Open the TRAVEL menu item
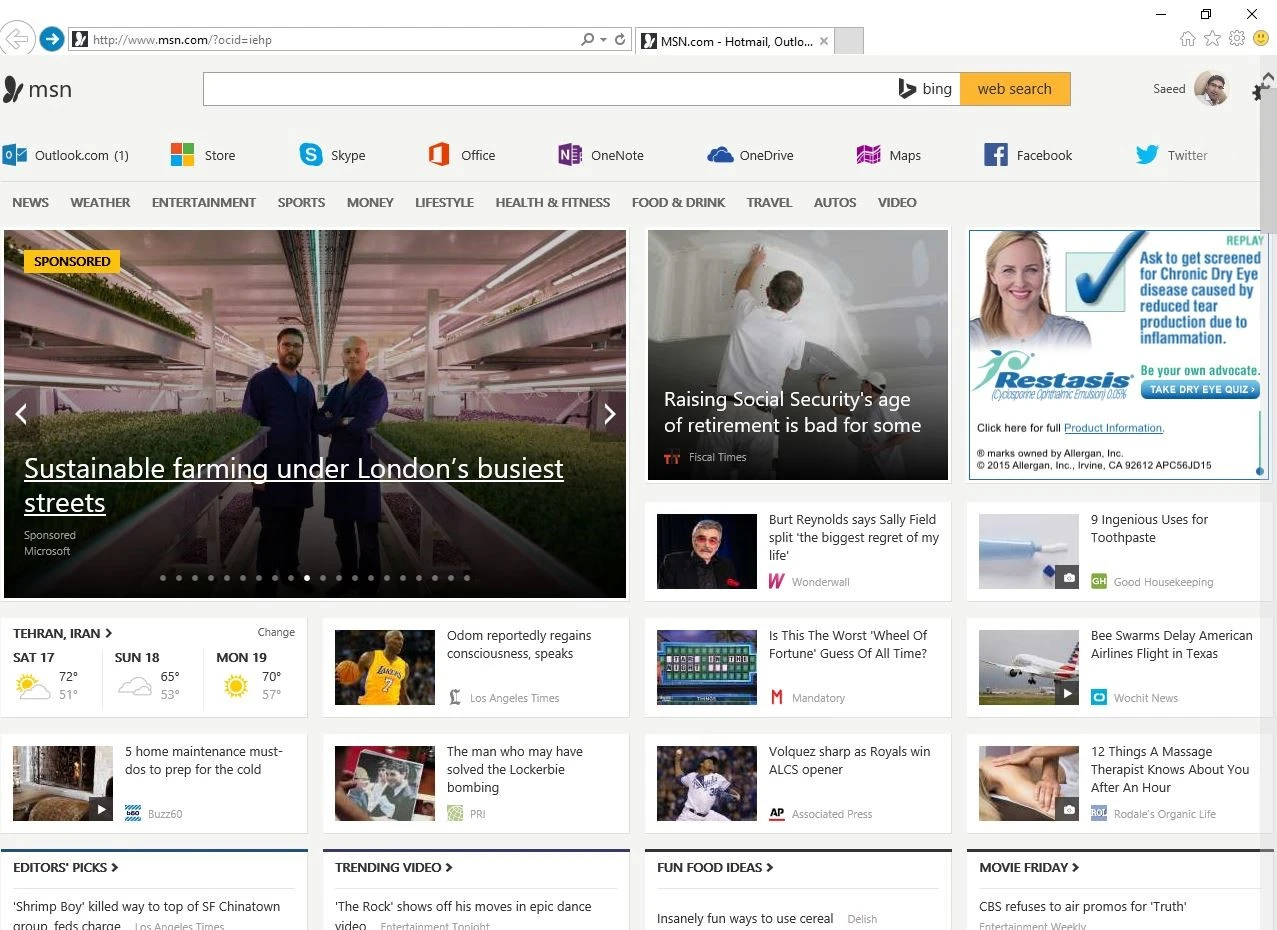The height and width of the screenshot is (930, 1277). coord(769,202)
